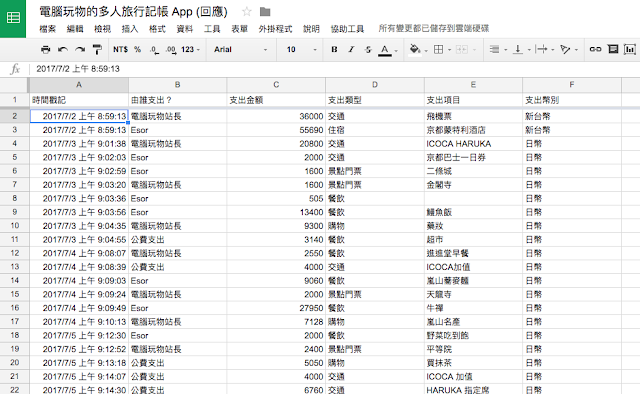
Task: Select cell 買抹茶
Action: [473, 363]
